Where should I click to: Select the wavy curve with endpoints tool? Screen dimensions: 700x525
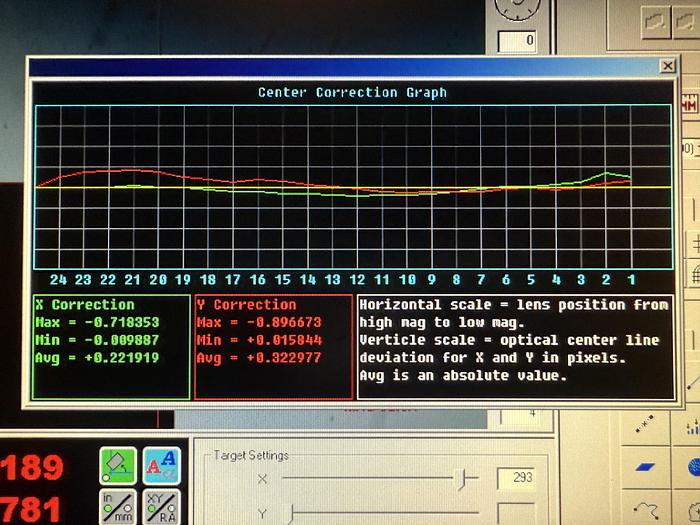pyautogui.click(x=646, y=510)
